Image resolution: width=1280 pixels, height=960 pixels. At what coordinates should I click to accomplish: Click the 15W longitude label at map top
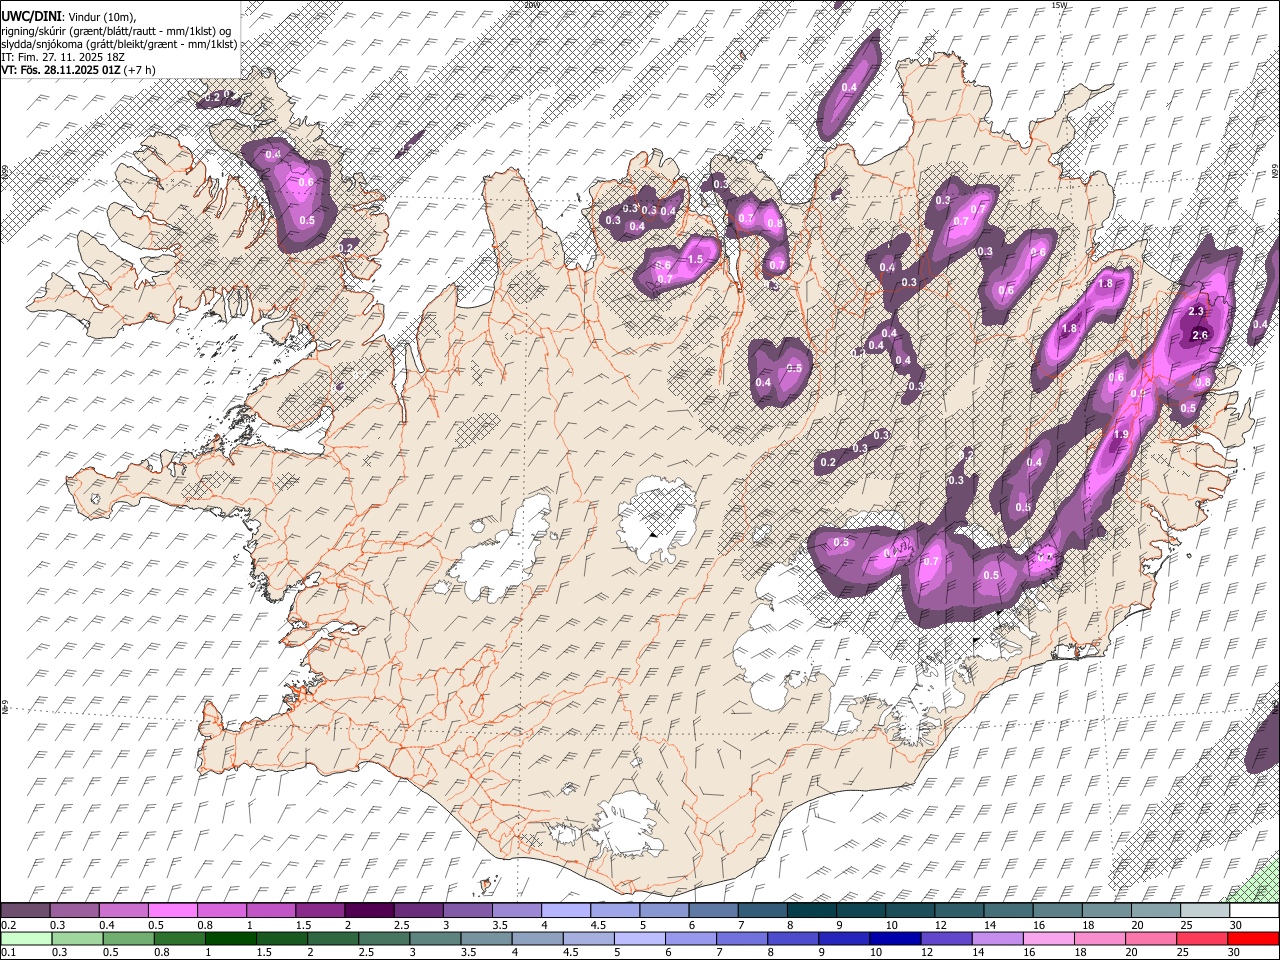1059,5
